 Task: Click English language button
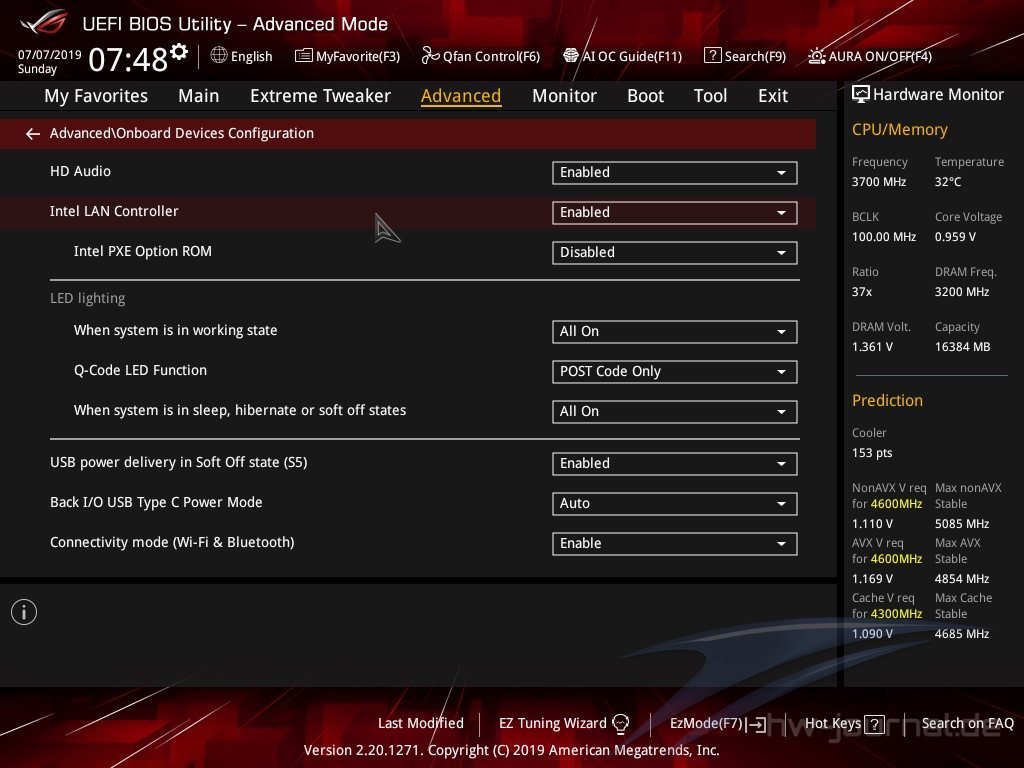pos(251,57)
